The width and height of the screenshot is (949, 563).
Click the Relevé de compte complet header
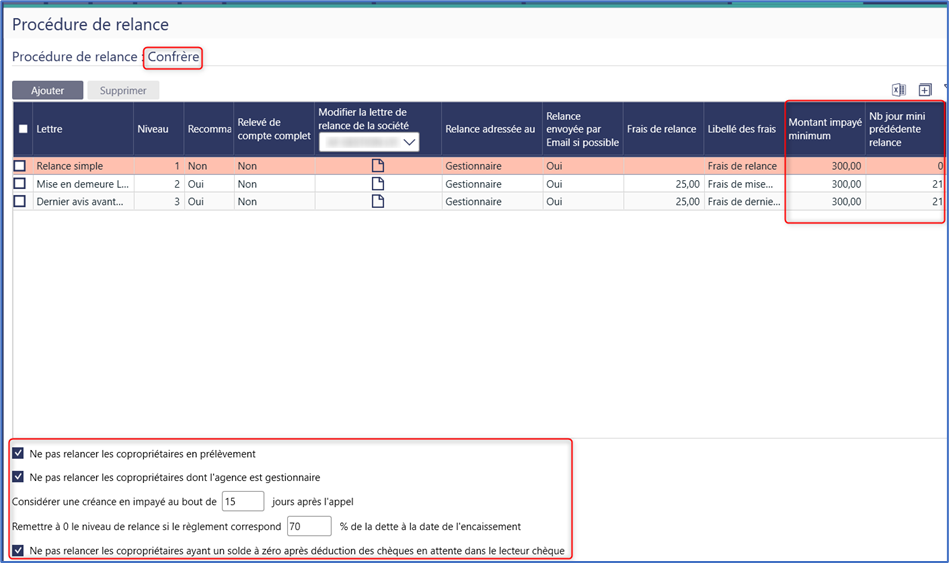click(274, 129)
